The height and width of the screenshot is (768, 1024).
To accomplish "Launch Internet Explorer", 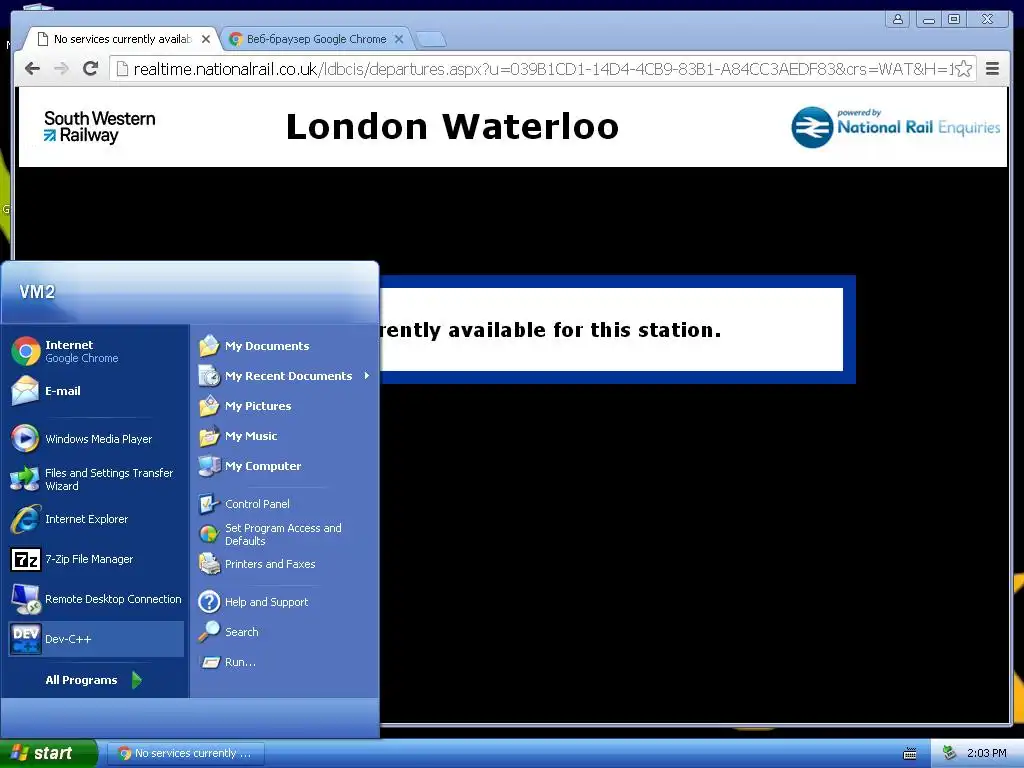I will 95,519.
